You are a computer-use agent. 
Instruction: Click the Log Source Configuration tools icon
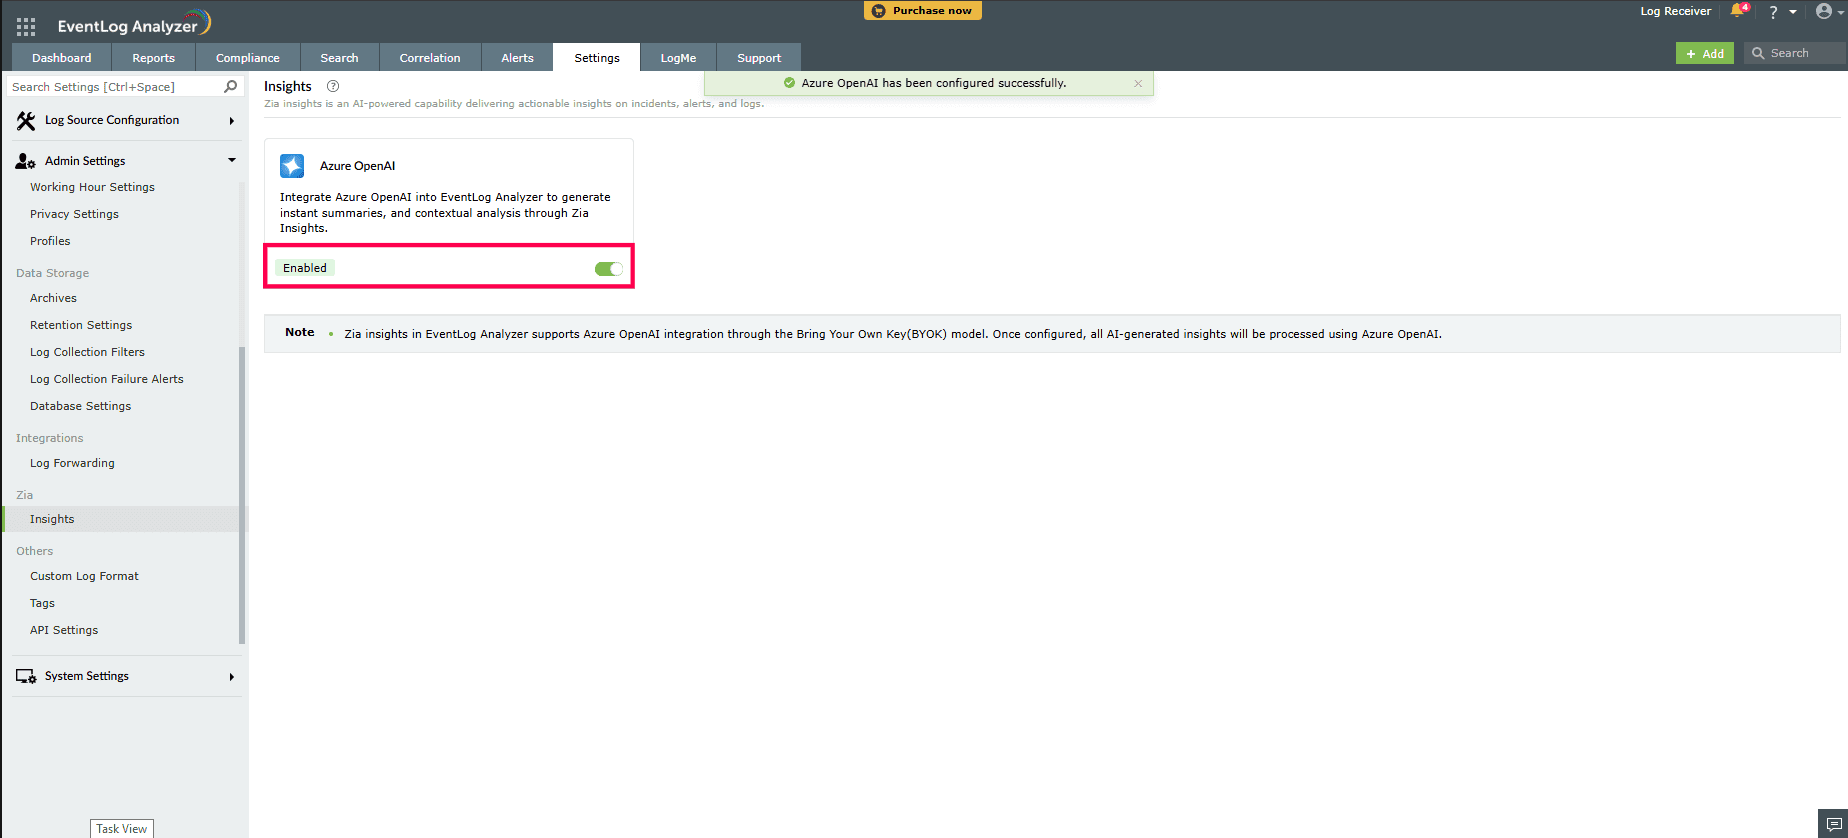(x=26, y=121)
